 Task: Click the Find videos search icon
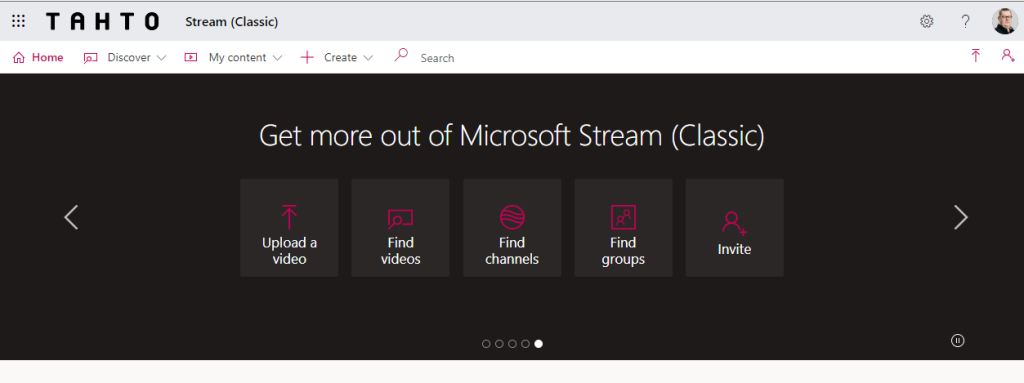pos(400,219)
